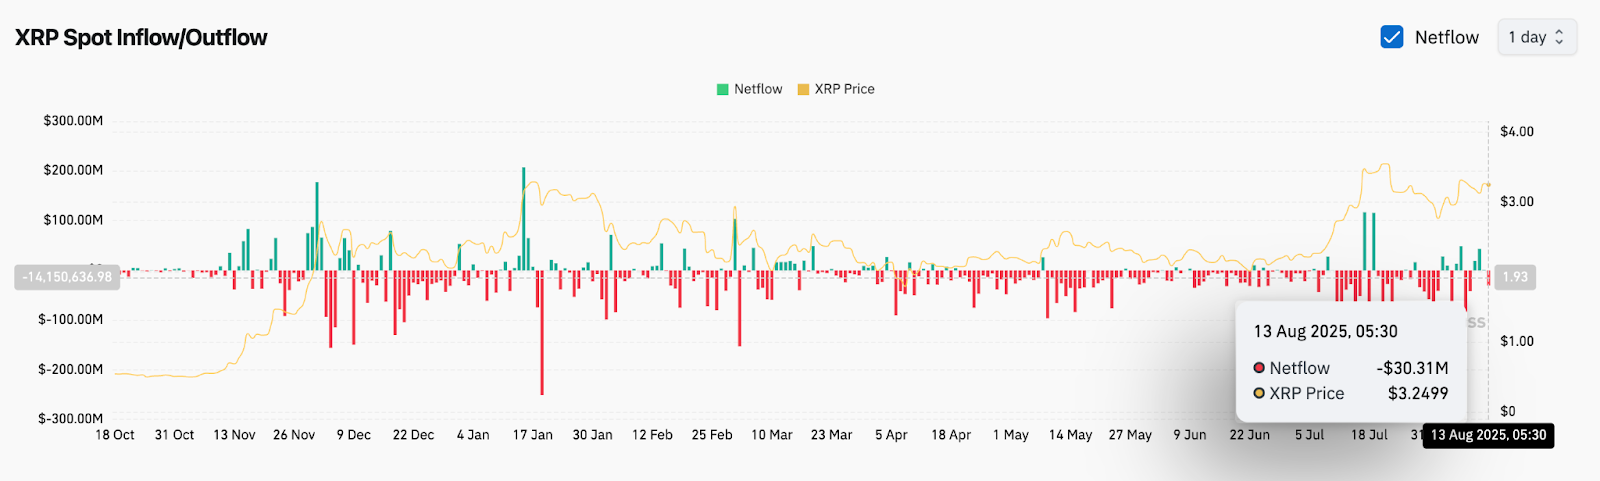Click the red Netflow dot in tooltip
The width and height of the screenshot is (1600, 481).
pos(1259,368)
